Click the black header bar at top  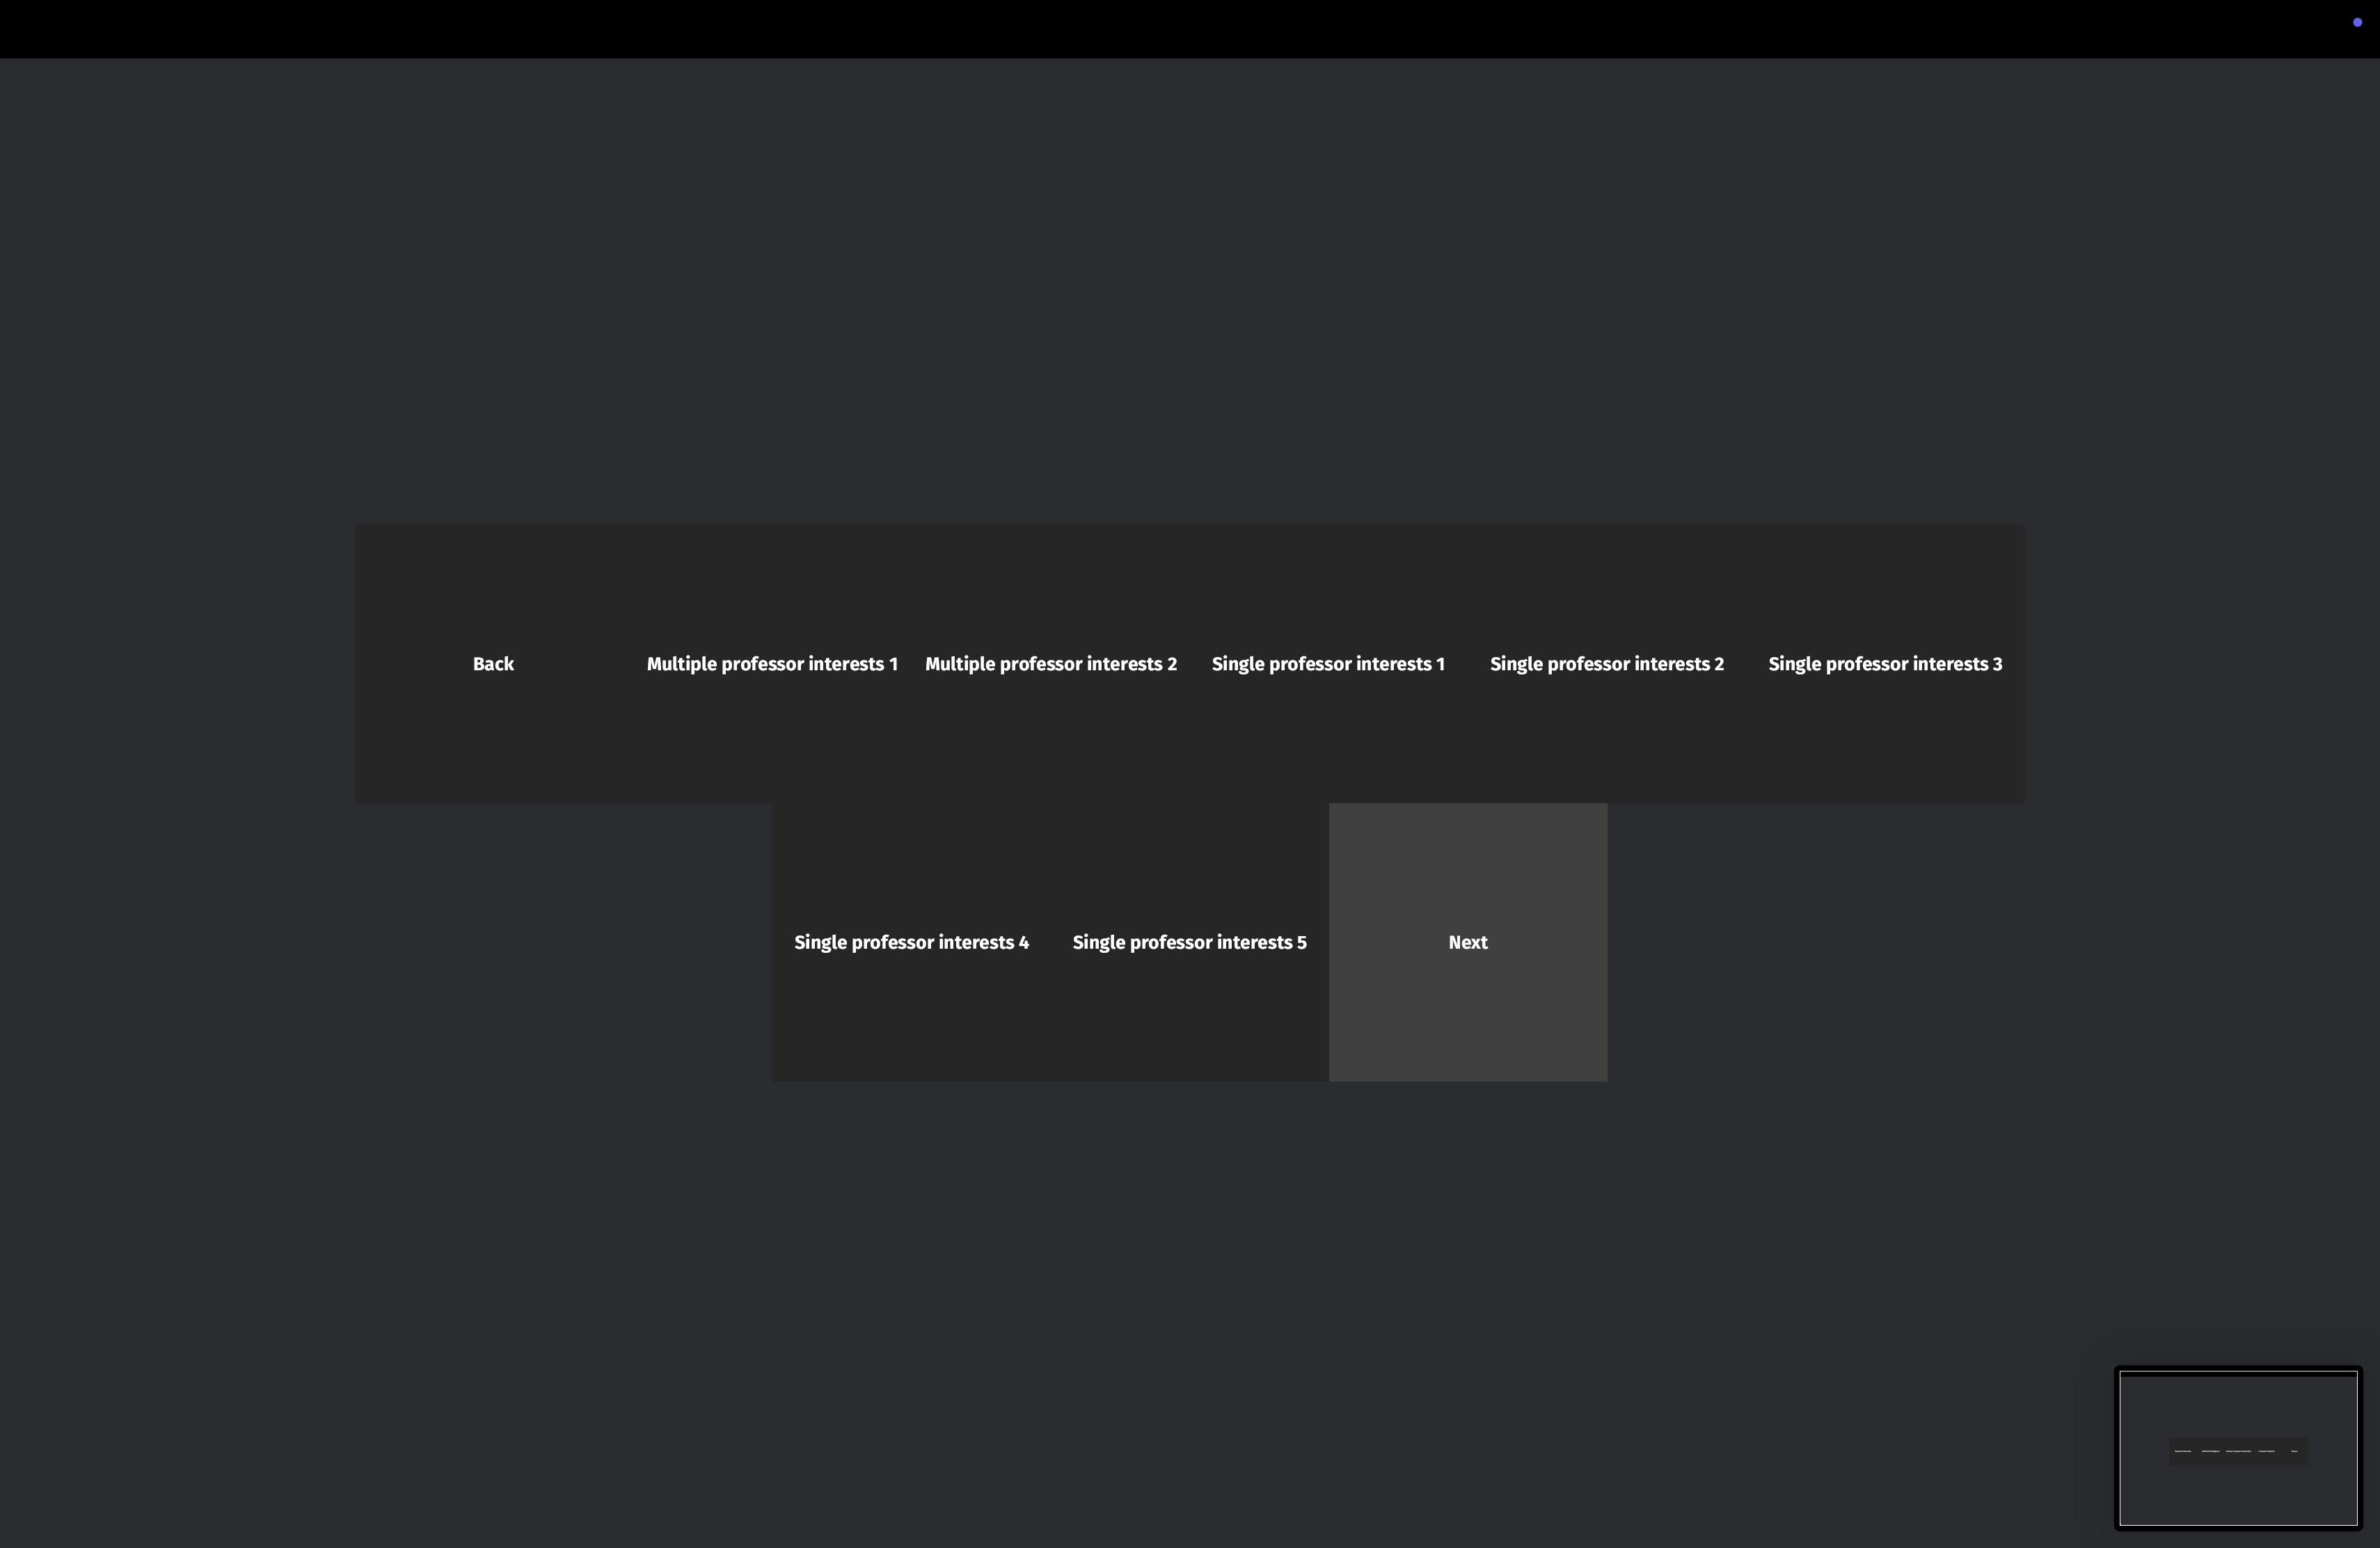[1190, 28]
